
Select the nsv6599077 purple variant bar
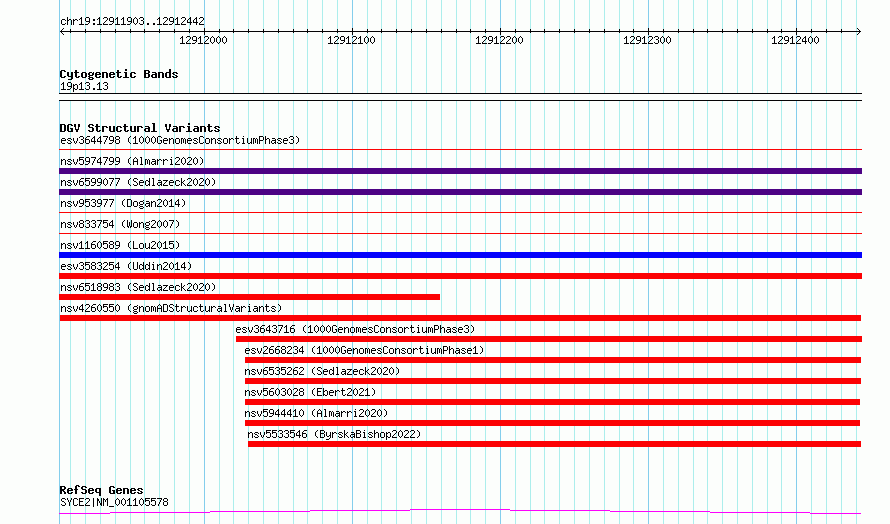click(460, 192)
